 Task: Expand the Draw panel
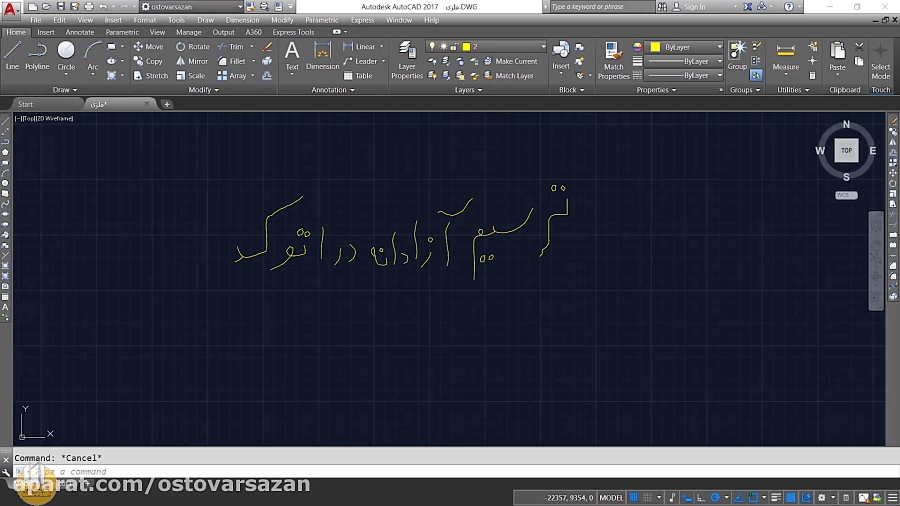65,89
